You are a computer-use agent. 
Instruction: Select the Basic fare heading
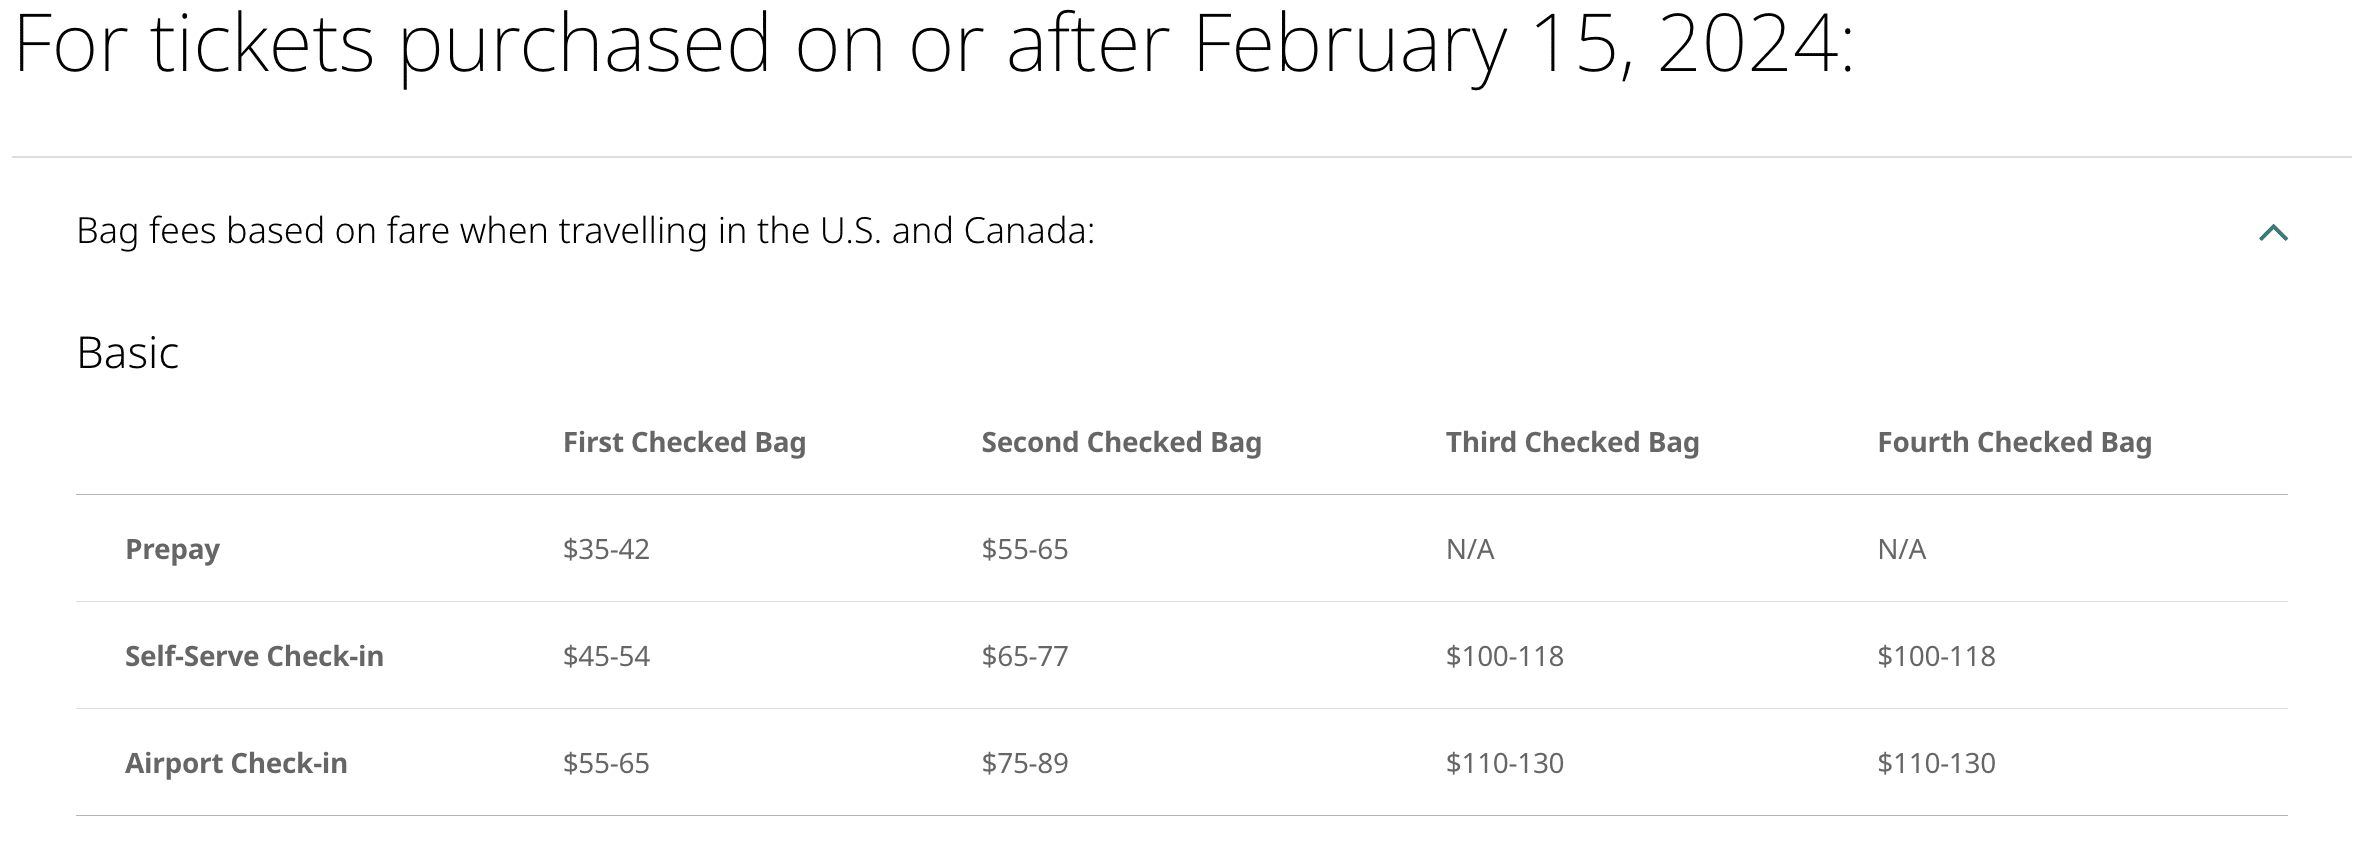(128, 353)
